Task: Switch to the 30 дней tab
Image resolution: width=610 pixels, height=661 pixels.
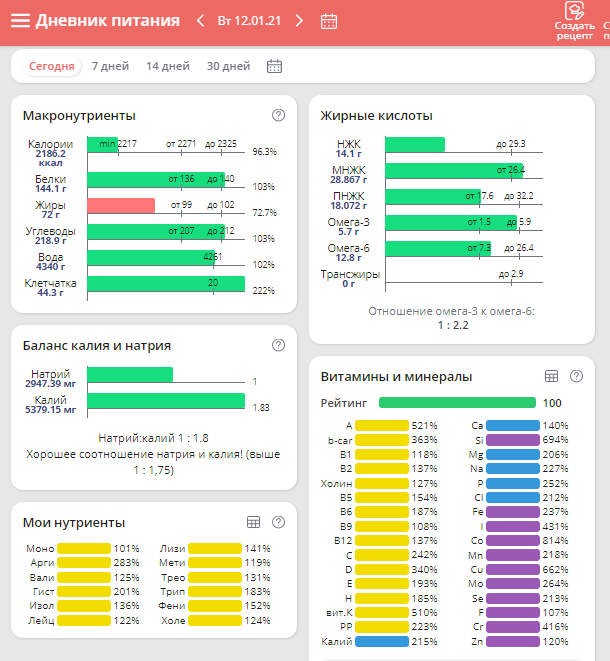Action: (x=228, y=66)
